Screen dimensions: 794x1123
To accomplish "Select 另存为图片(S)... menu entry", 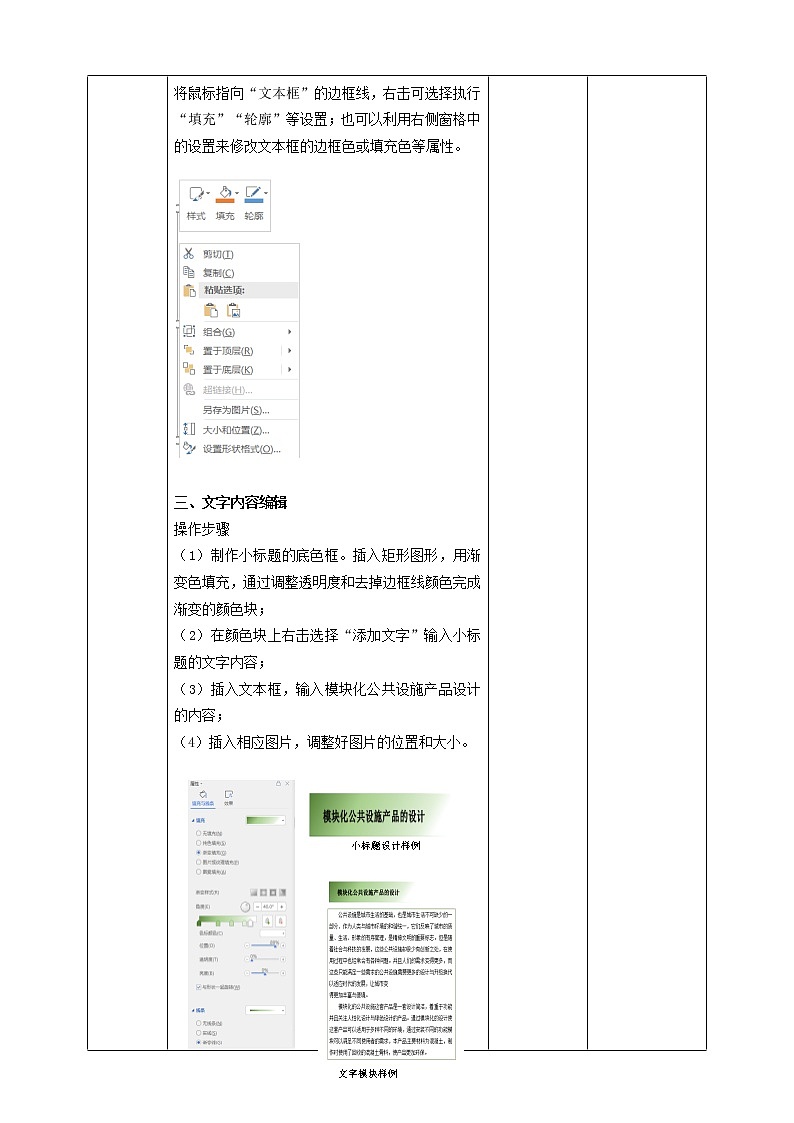I will [236, 410].
